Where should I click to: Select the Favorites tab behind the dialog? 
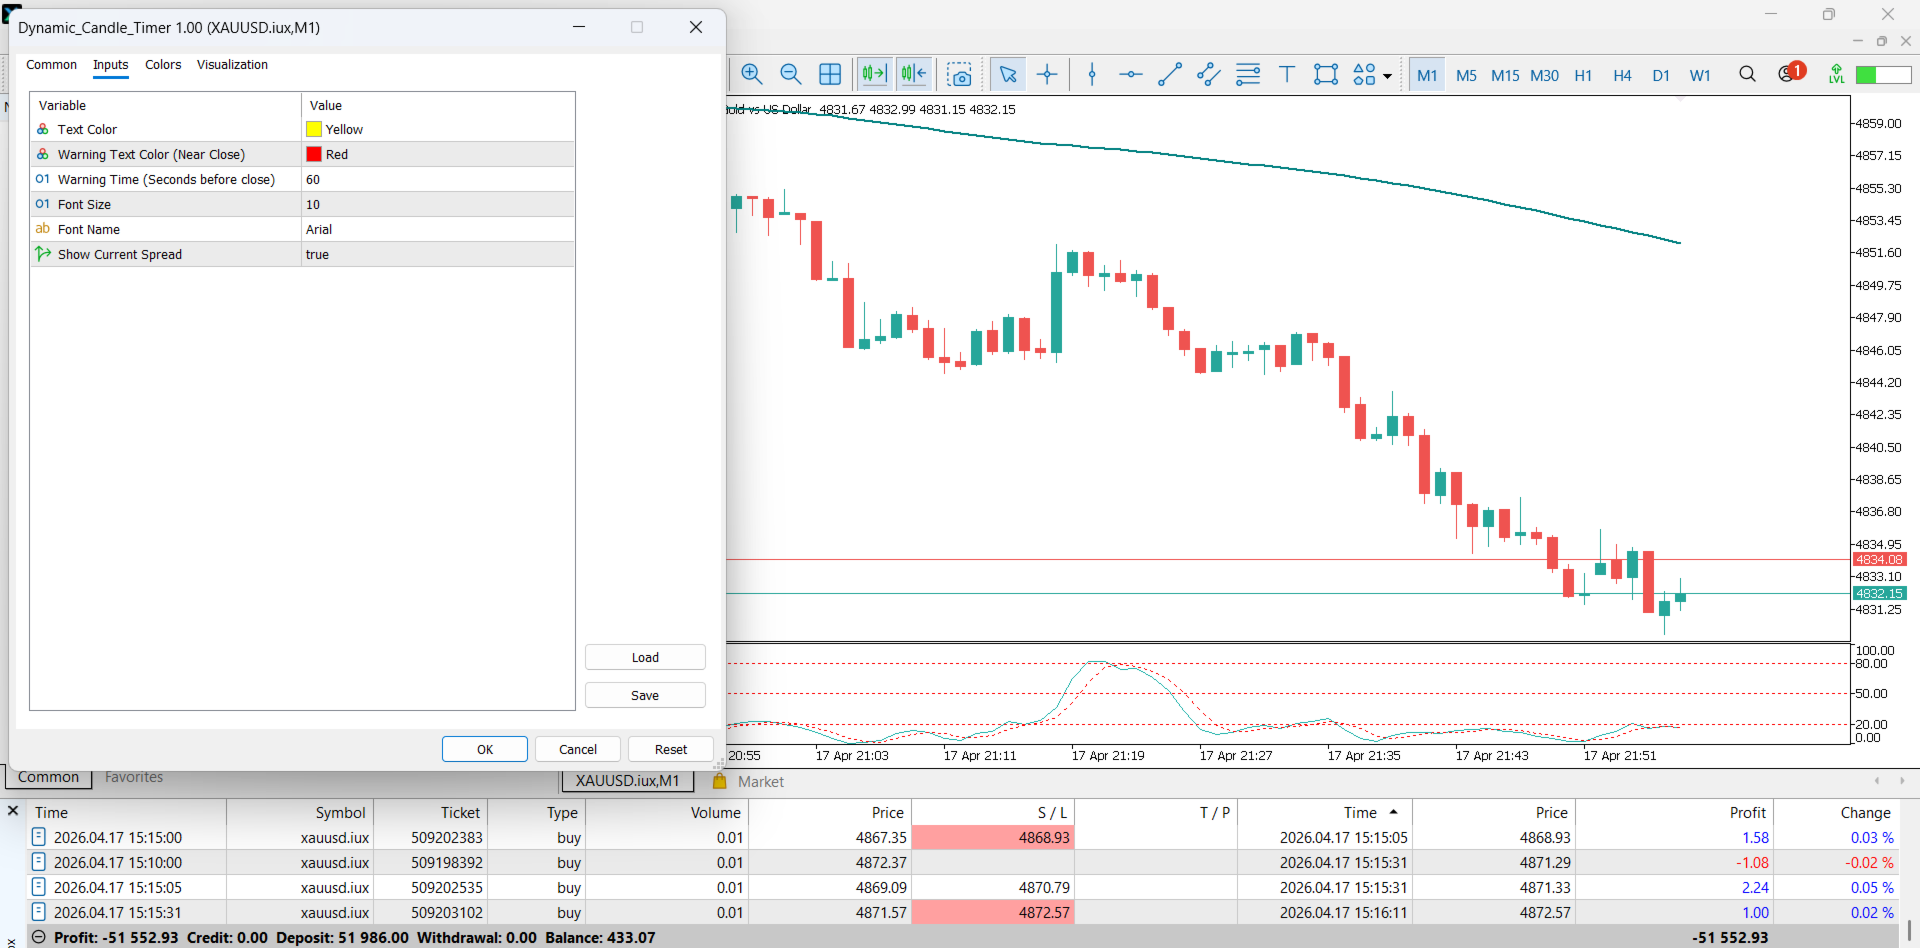(134, 778)
